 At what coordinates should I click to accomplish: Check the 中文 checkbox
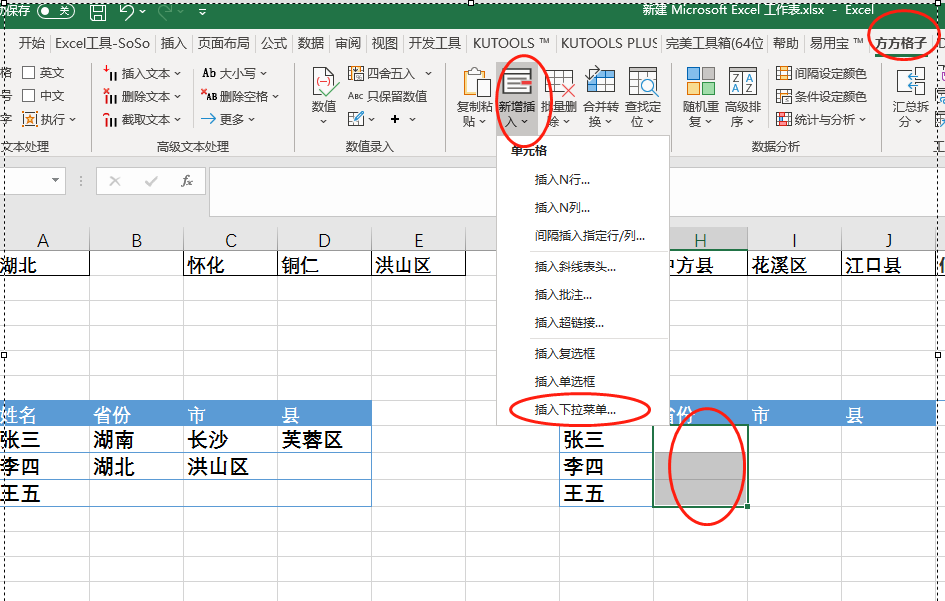coord(28,95)
